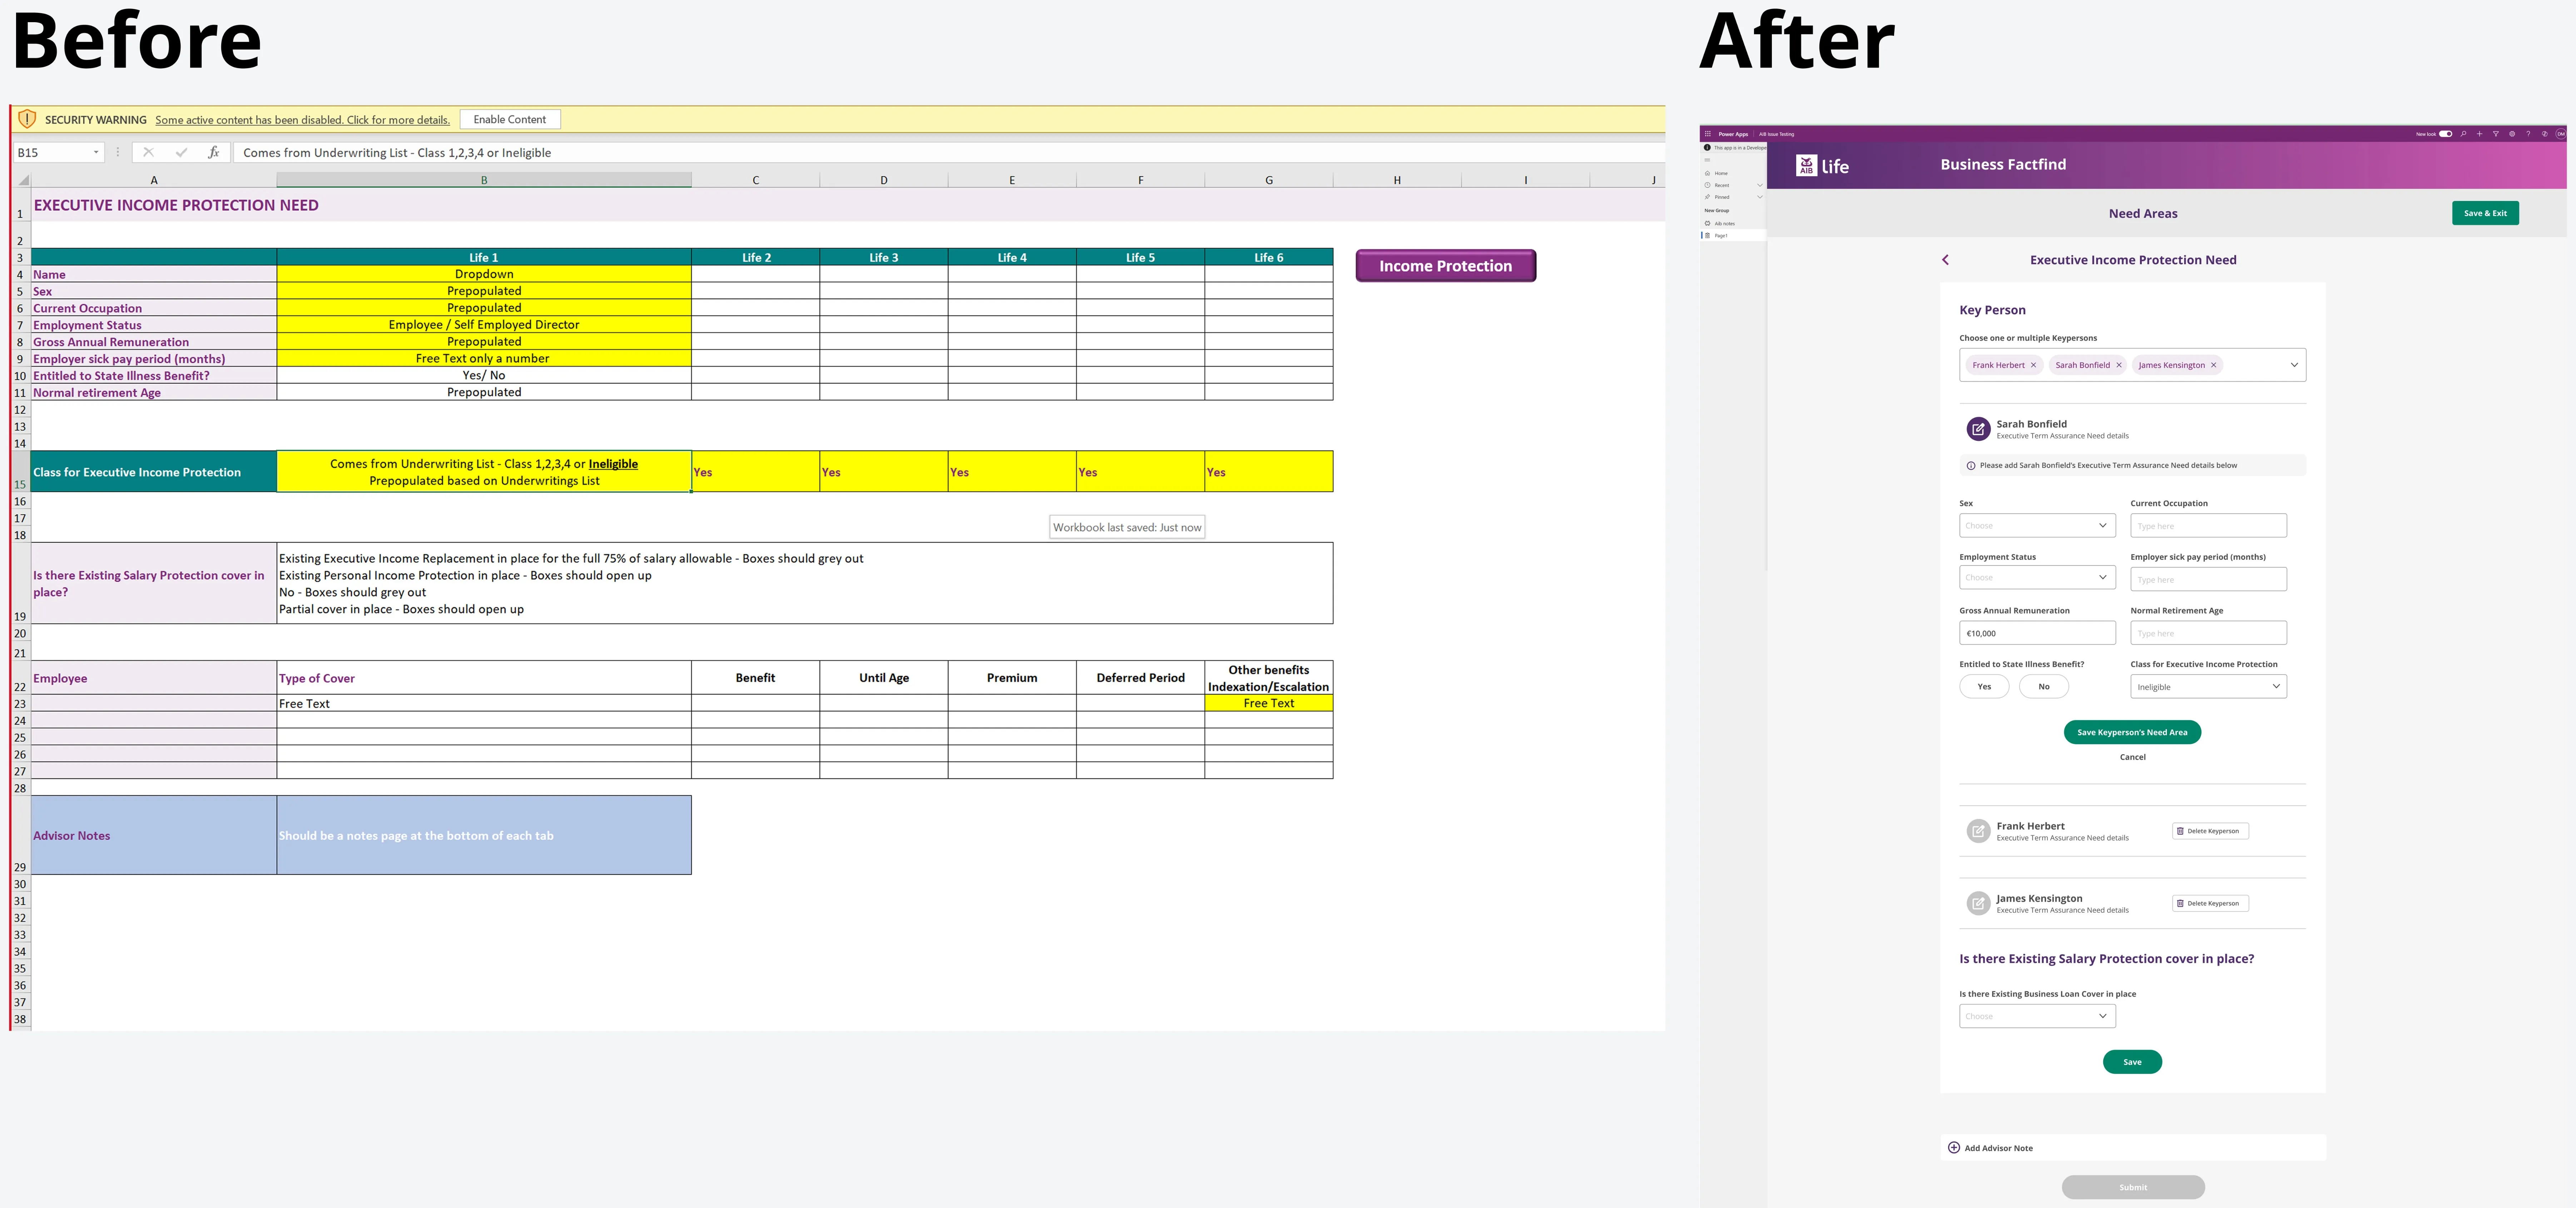Click the Gross Annual Remuneration field
Viewport: 2576px width, 1208px height.
[x=2037, y=633]
